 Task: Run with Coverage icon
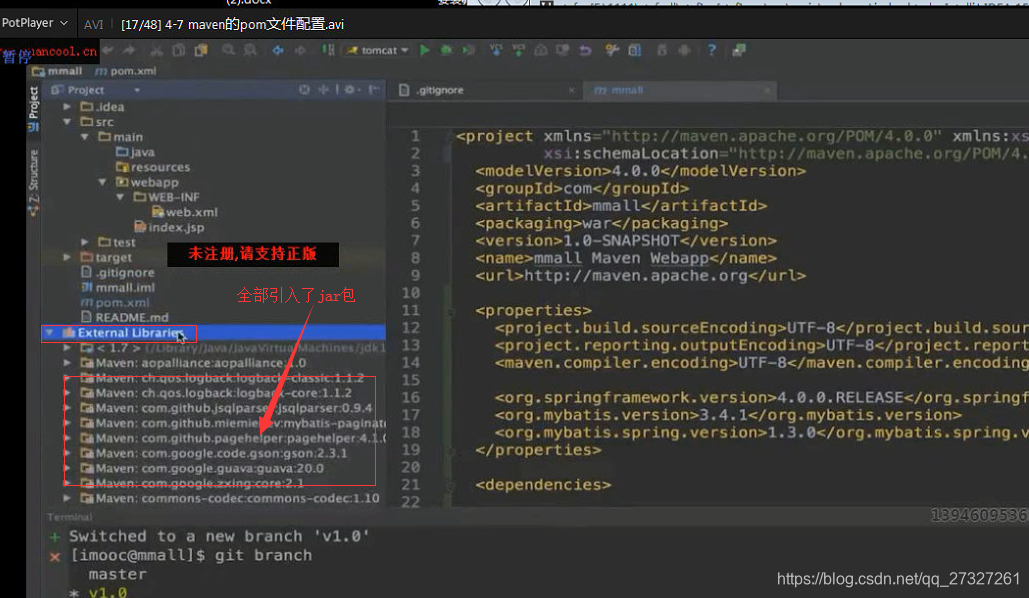click(469, 51)
